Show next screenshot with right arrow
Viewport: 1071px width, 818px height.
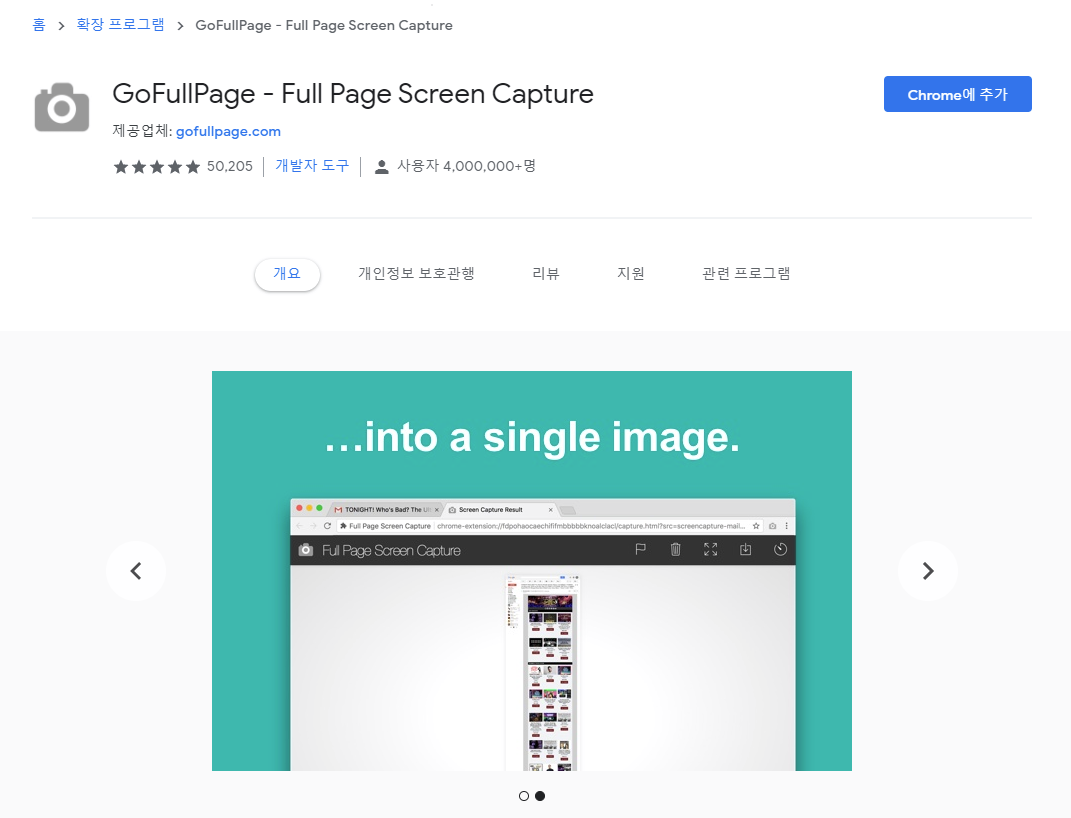tap(928, 571)
